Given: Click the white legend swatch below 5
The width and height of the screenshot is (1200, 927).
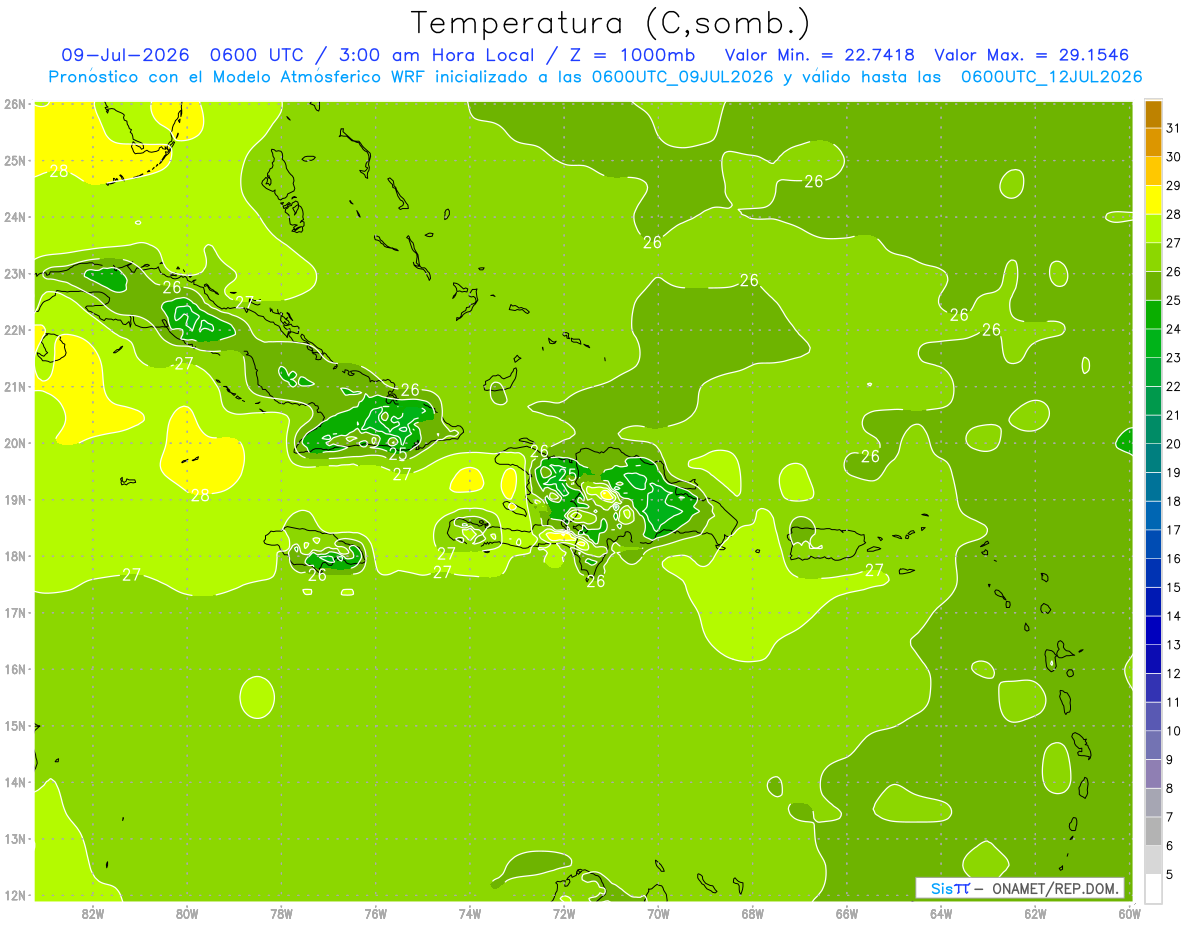Looking at the screenshot, I should [1153, 888].
